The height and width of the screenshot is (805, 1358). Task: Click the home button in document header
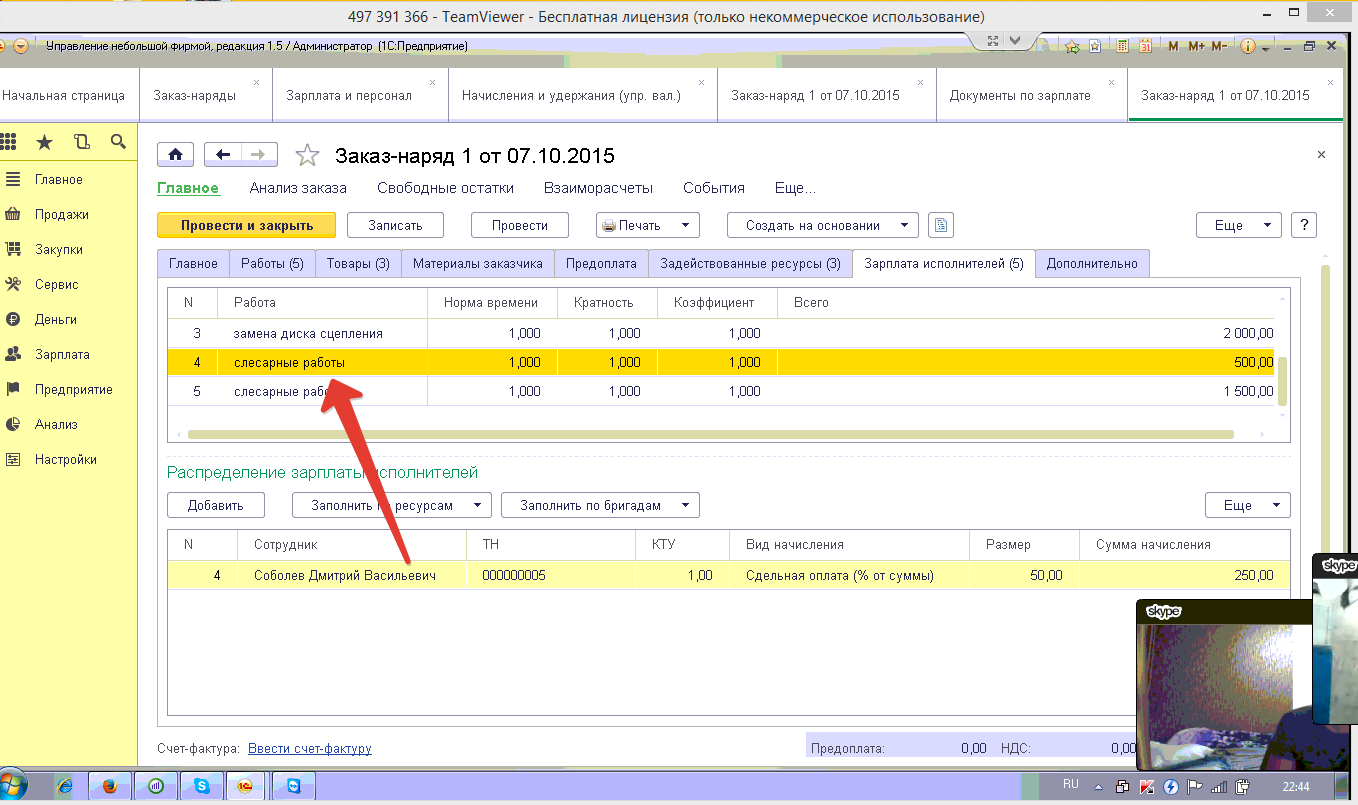(x=176, y=154)
